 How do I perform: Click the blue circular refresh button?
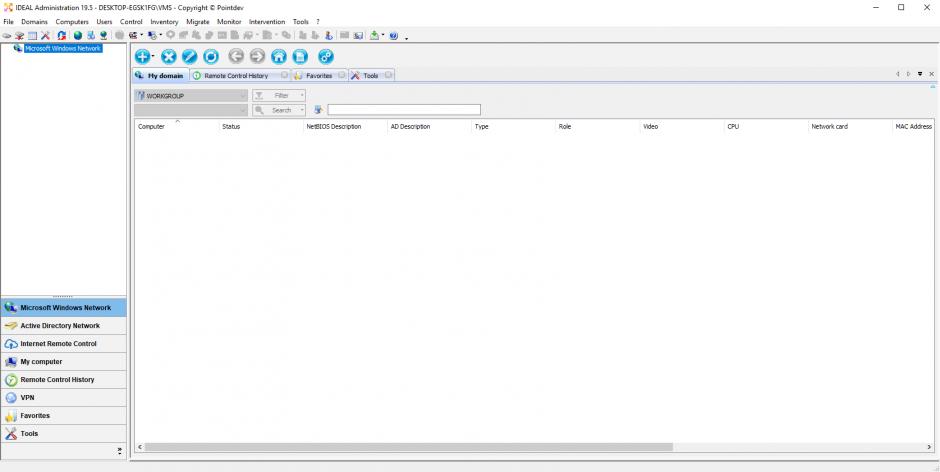(211, 56)
